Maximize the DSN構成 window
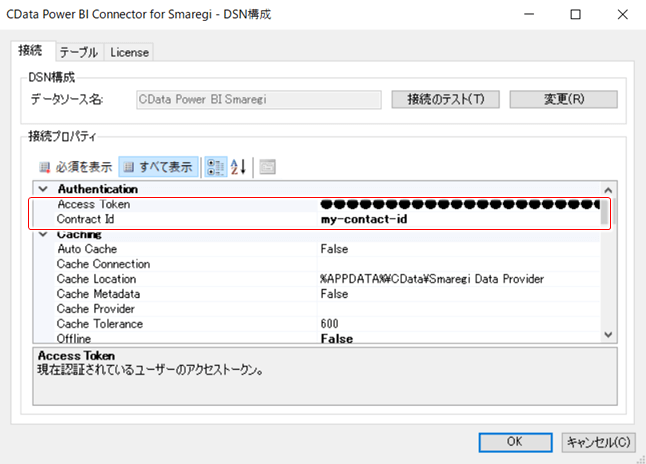Viewport: 646px width, 464px height. tap(575, 14)
